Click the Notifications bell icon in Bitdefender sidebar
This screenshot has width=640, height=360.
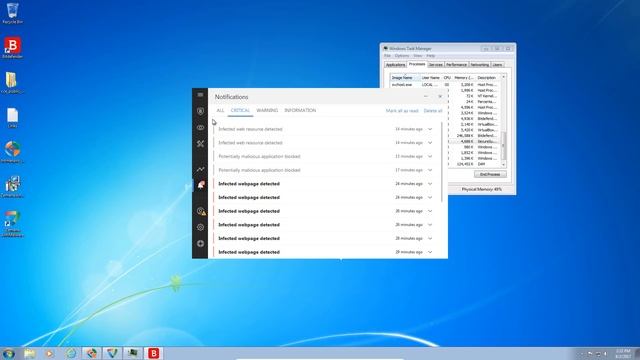pos(200,185)
